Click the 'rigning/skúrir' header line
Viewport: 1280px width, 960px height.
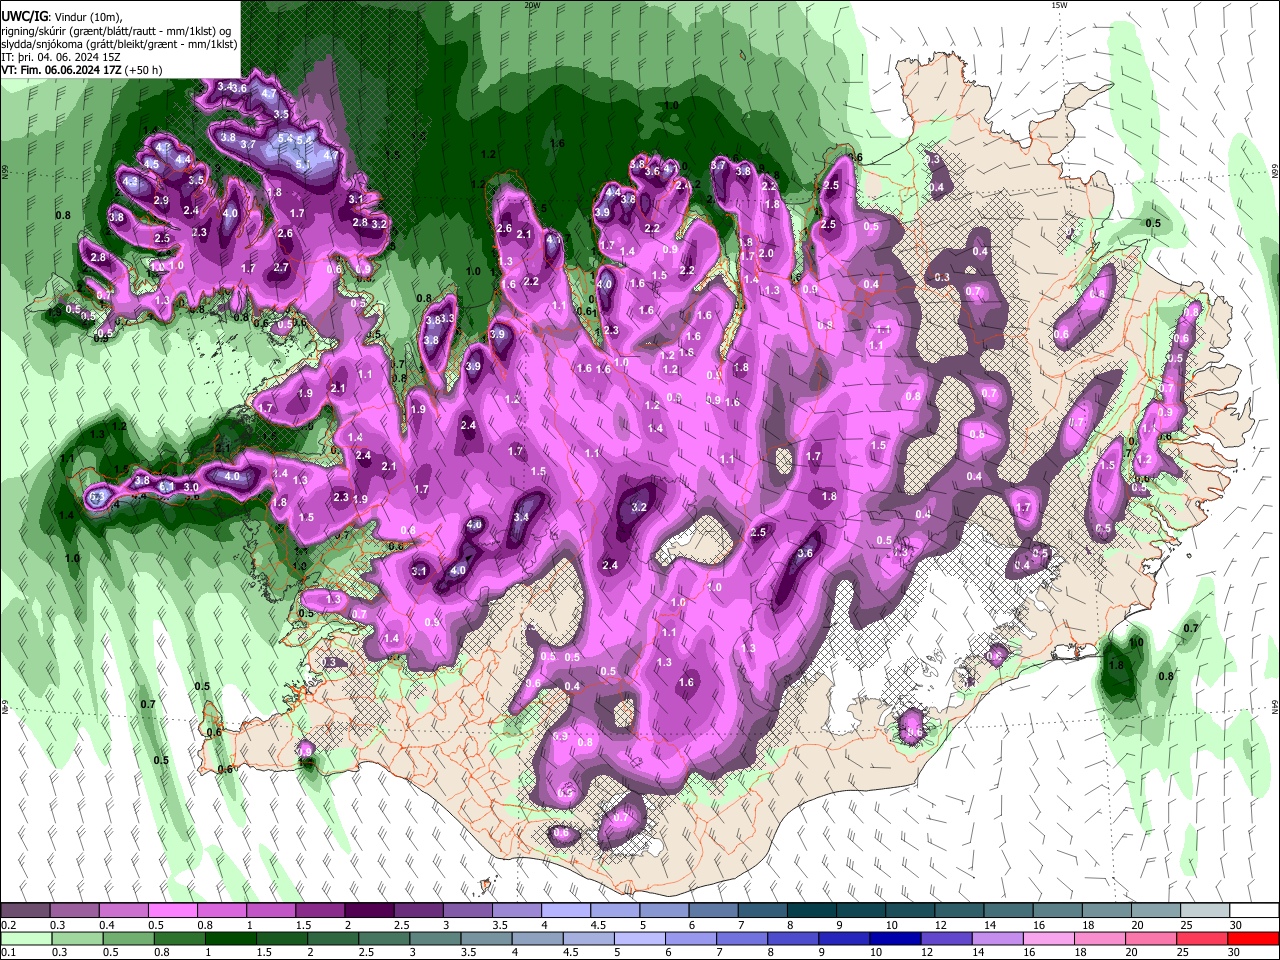[116, 30]
